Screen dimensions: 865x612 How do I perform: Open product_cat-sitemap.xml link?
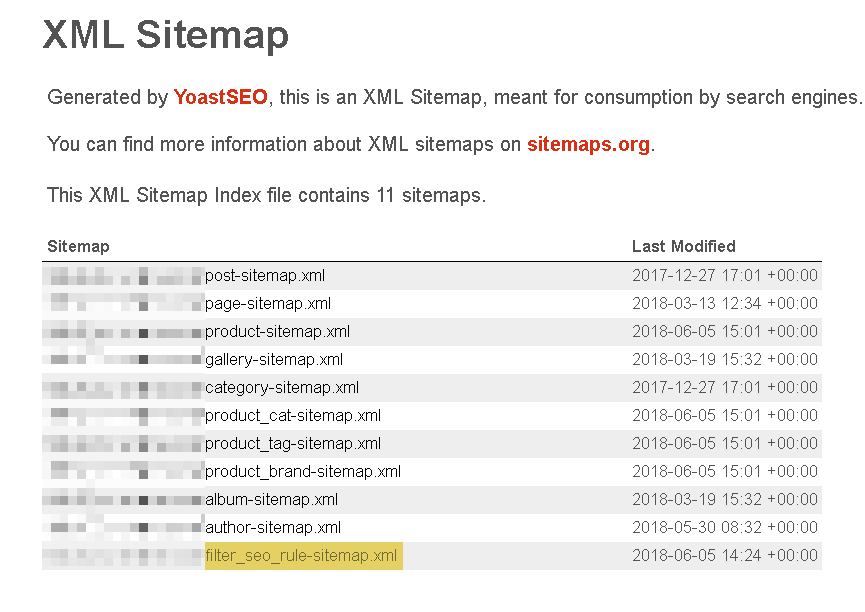[292, 415]
